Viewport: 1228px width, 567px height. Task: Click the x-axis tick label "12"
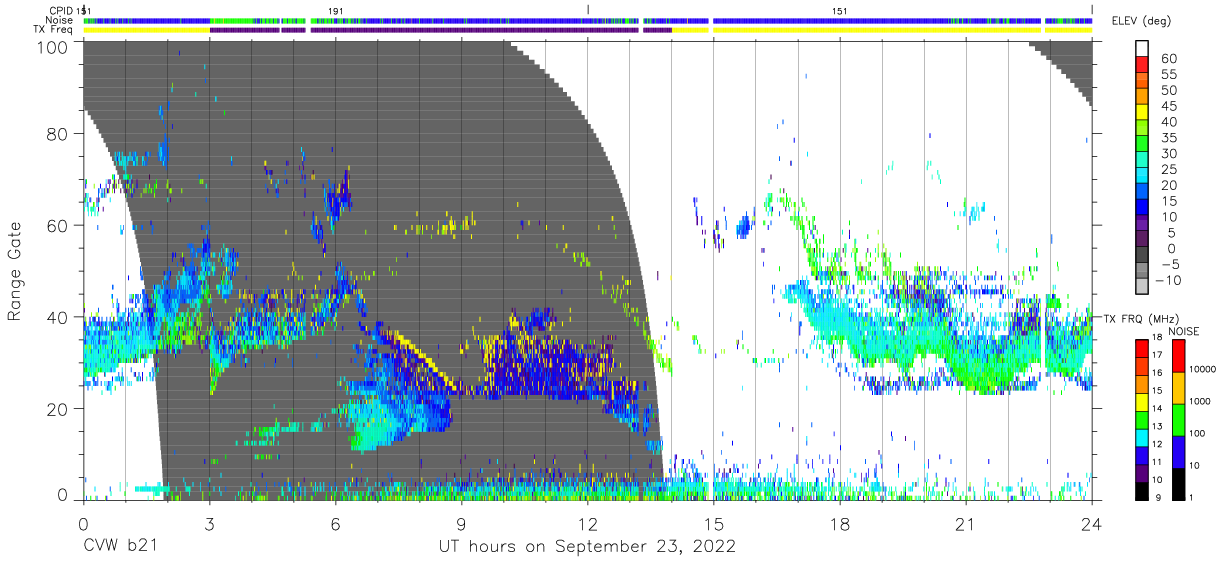[588, 524]
